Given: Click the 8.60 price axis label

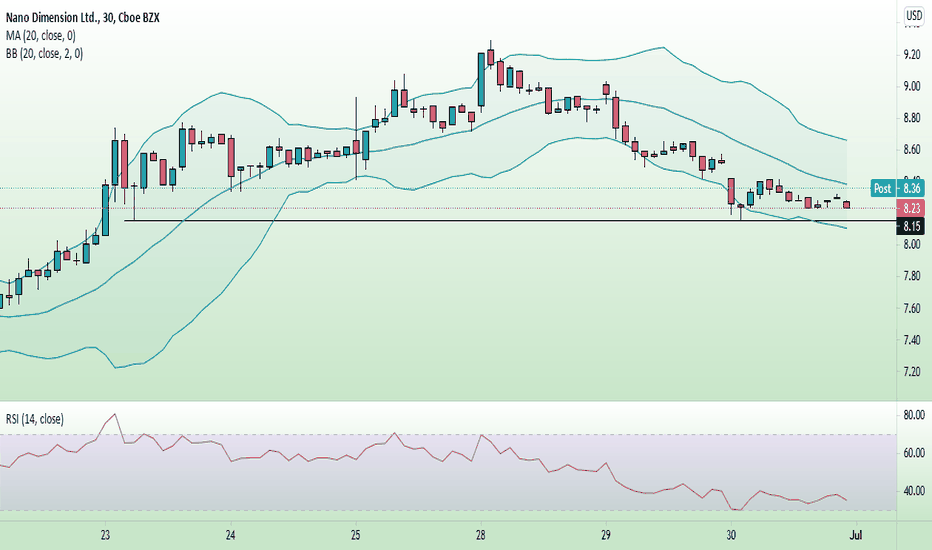Looking at the screenshot, I should pos(912,149).
